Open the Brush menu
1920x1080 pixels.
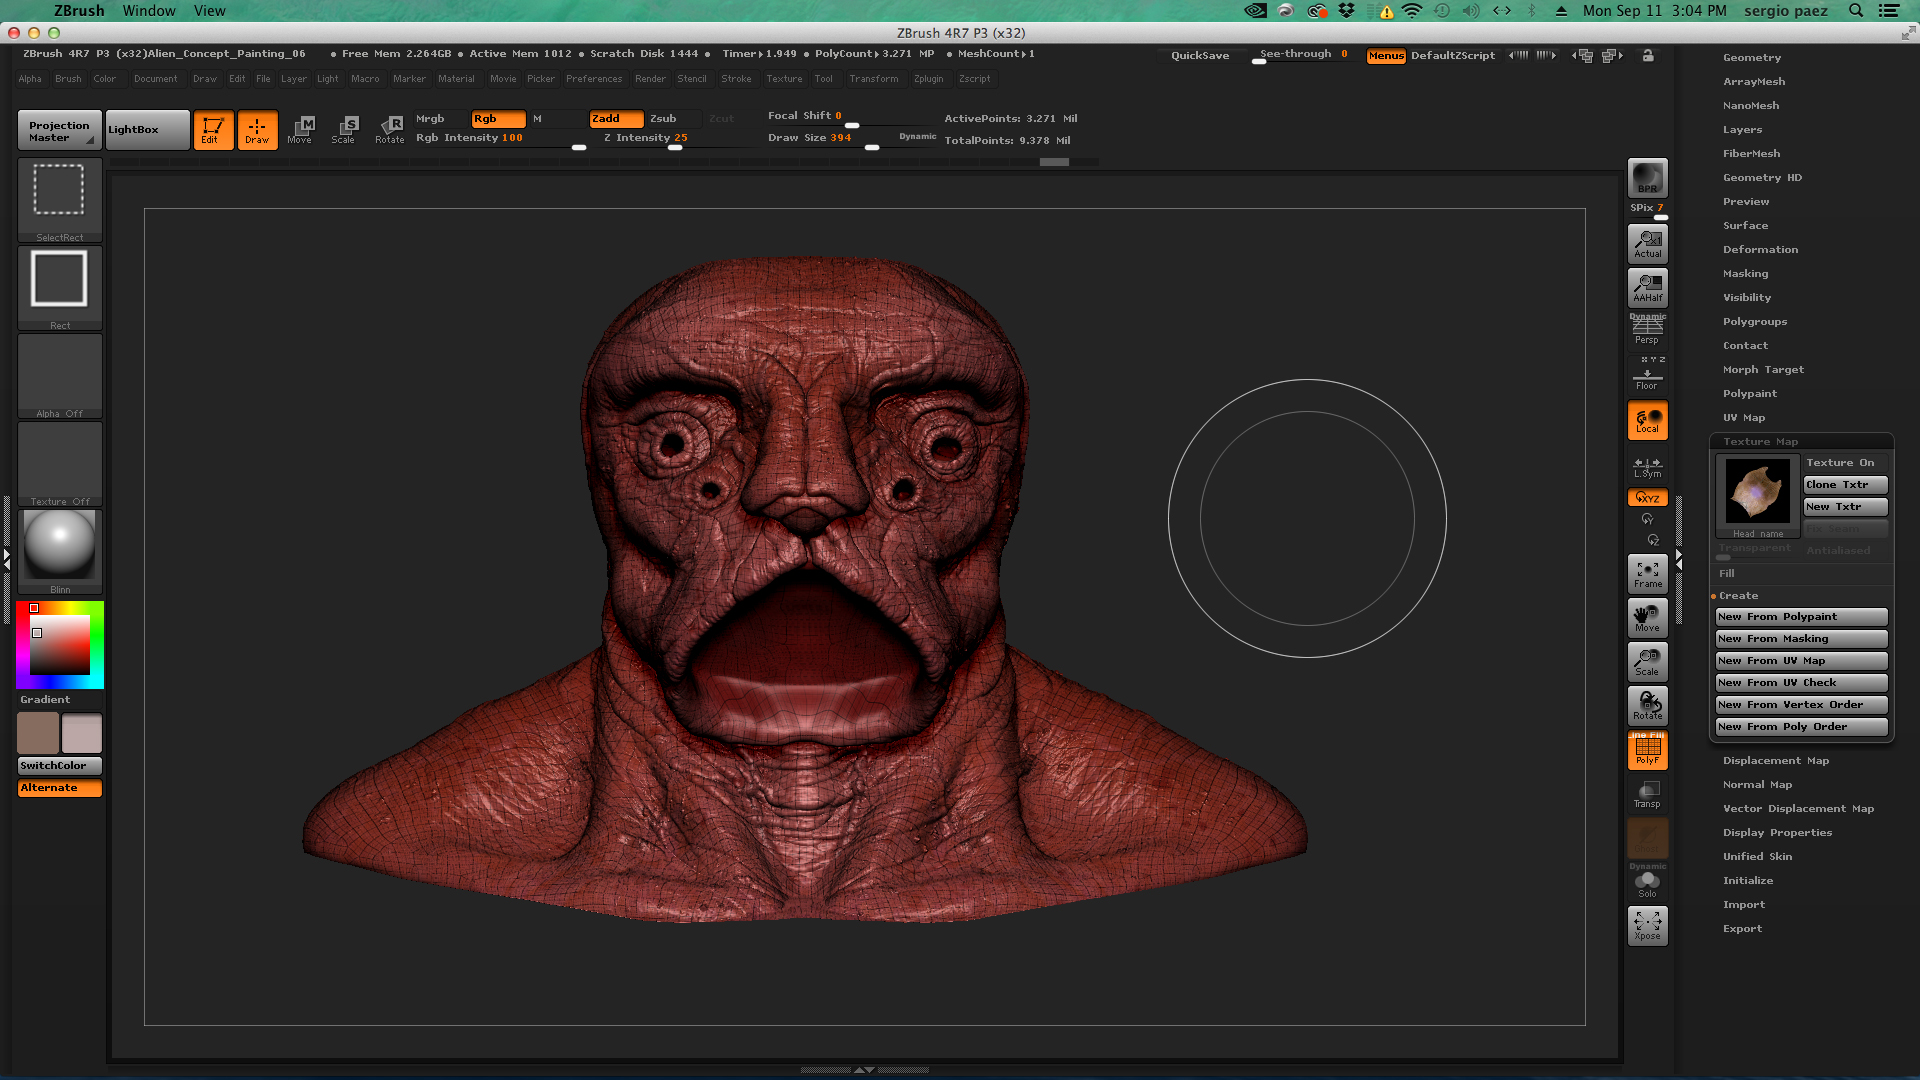click(x=68, y=79)
